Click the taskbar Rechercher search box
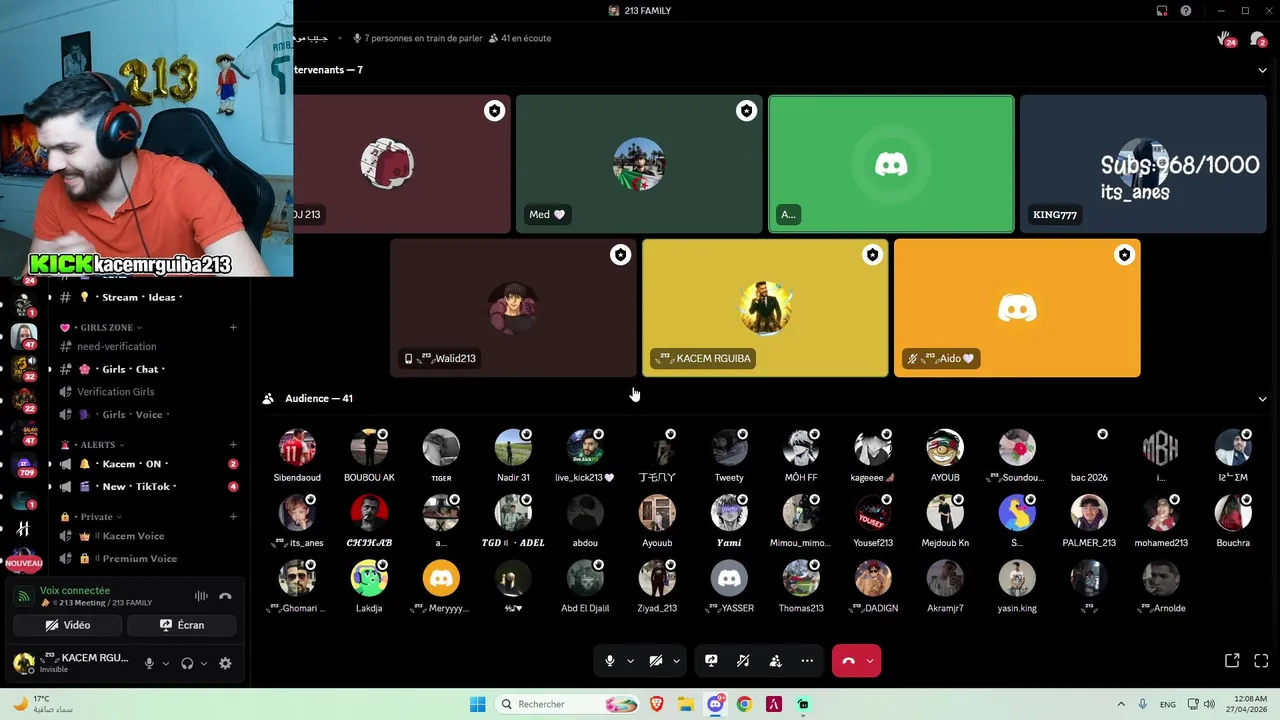The width and height of the screenshot is (1280, 720). pyautogui.click(x=568, y=704)
